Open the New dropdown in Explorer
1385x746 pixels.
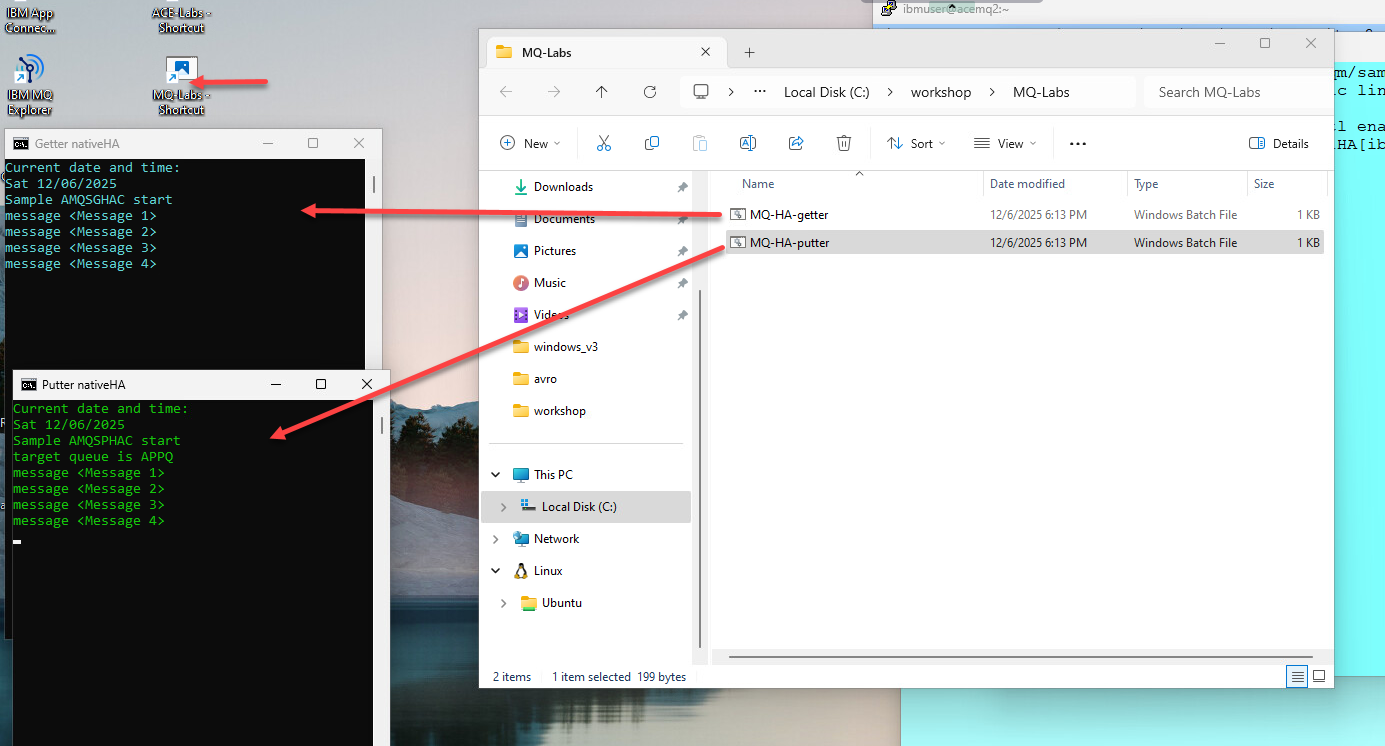tap(530, 143)
